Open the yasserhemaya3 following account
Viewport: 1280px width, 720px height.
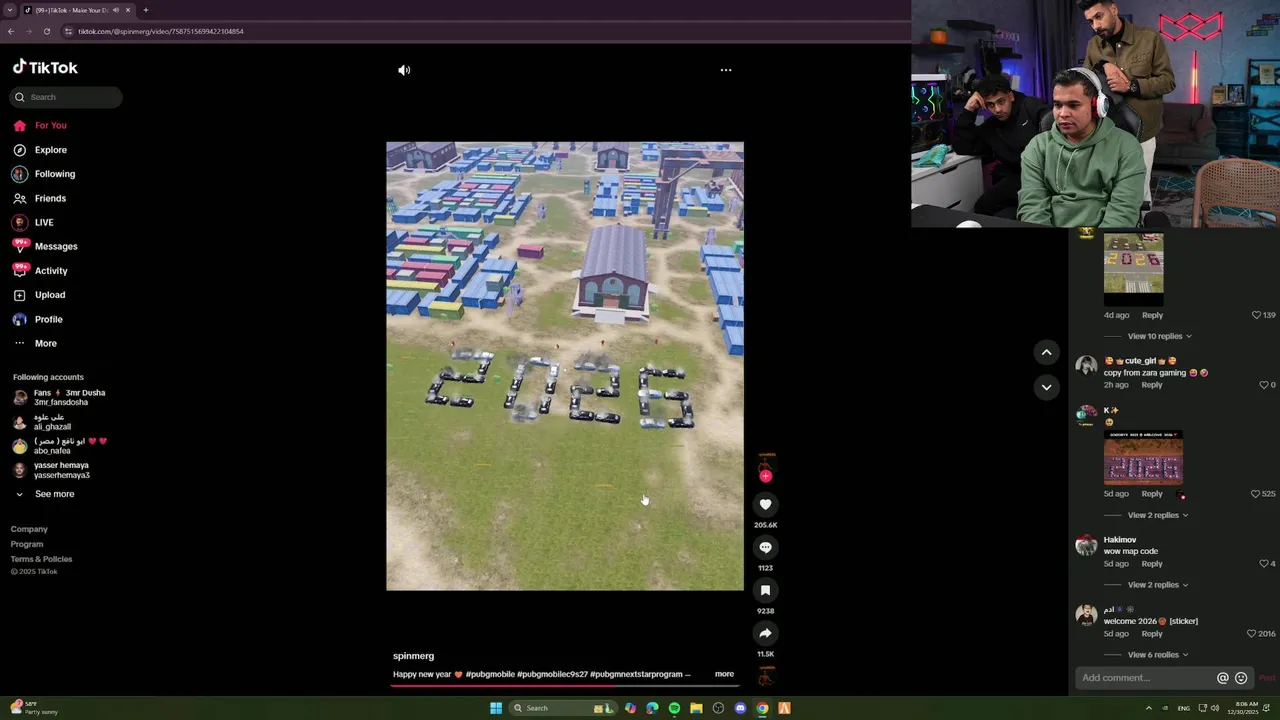point(52,469)
